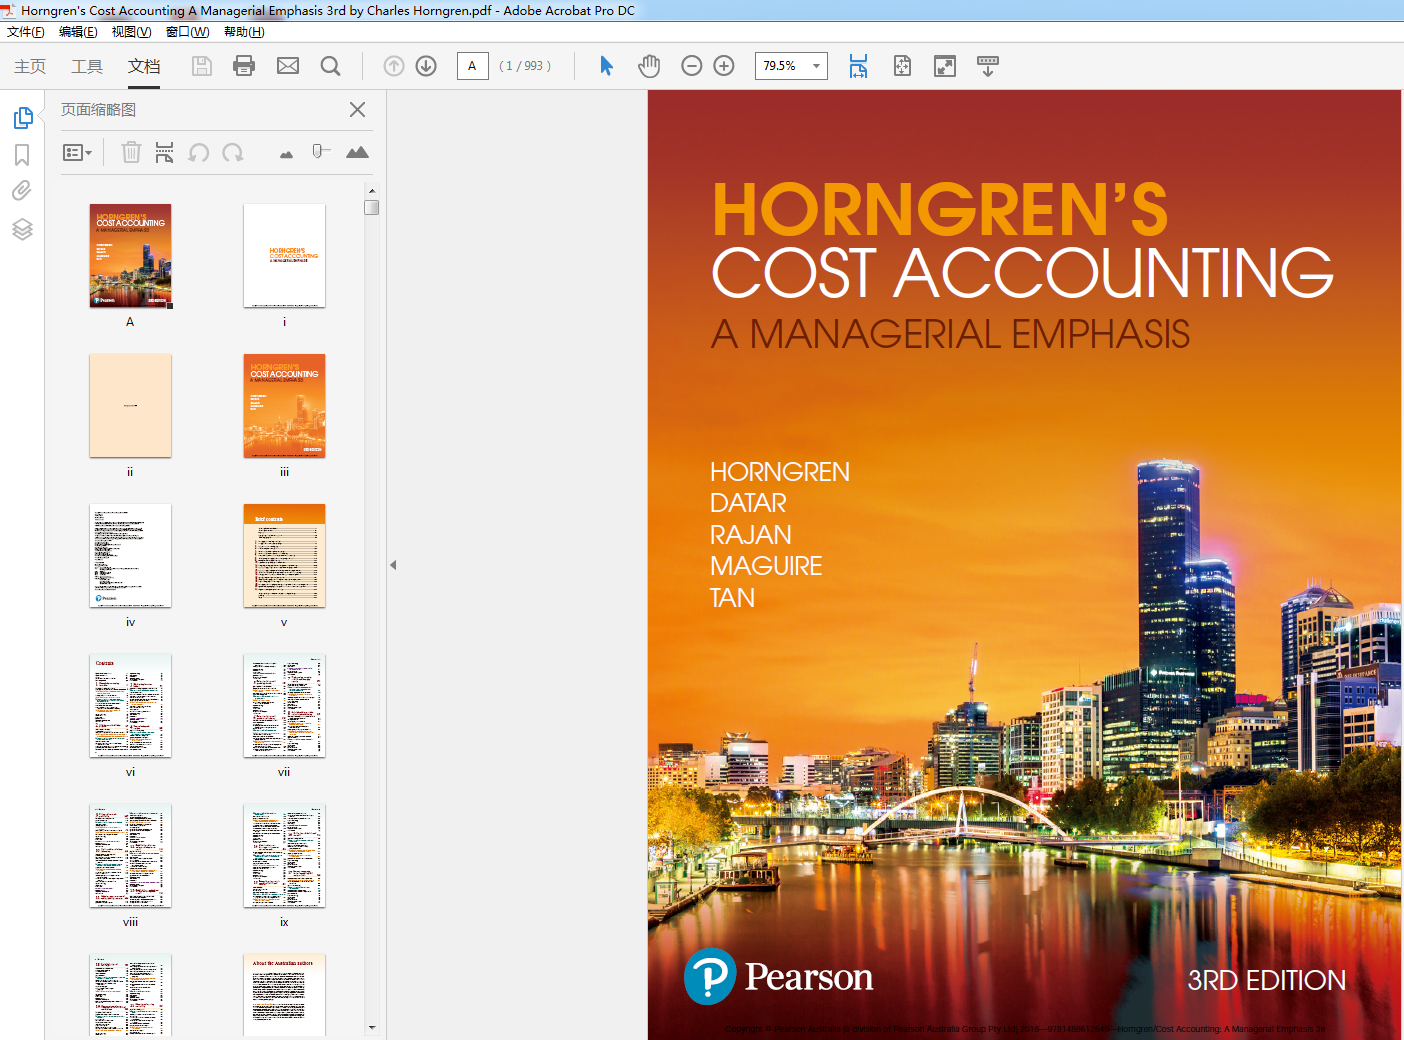The image size is (1404, 1040).
Task: Delete selected page trash icon
Action: [x=131, y=152]
